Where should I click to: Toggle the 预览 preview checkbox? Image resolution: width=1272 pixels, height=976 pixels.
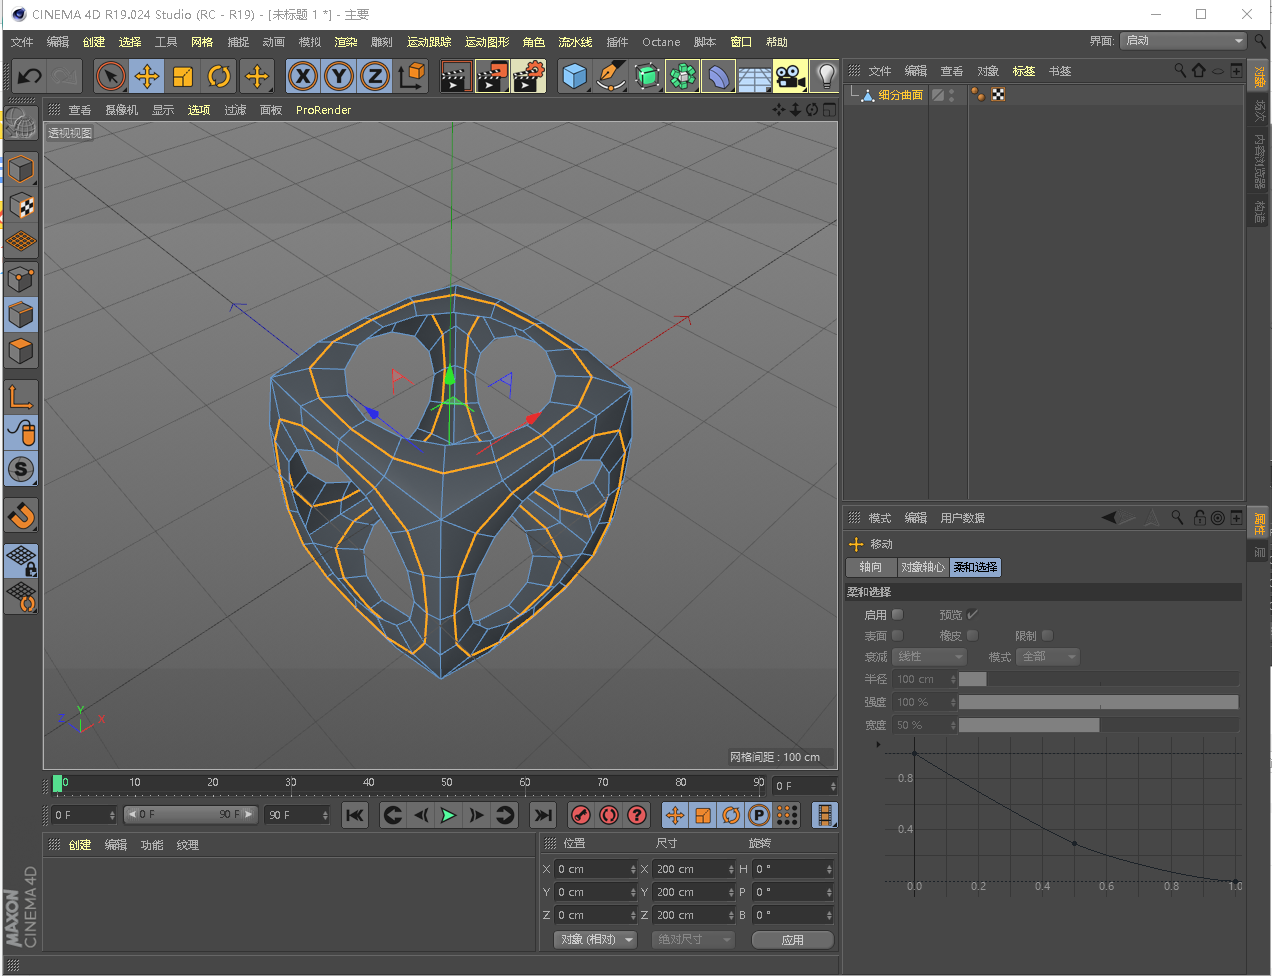pyautogui.click(x=972, y=615)
